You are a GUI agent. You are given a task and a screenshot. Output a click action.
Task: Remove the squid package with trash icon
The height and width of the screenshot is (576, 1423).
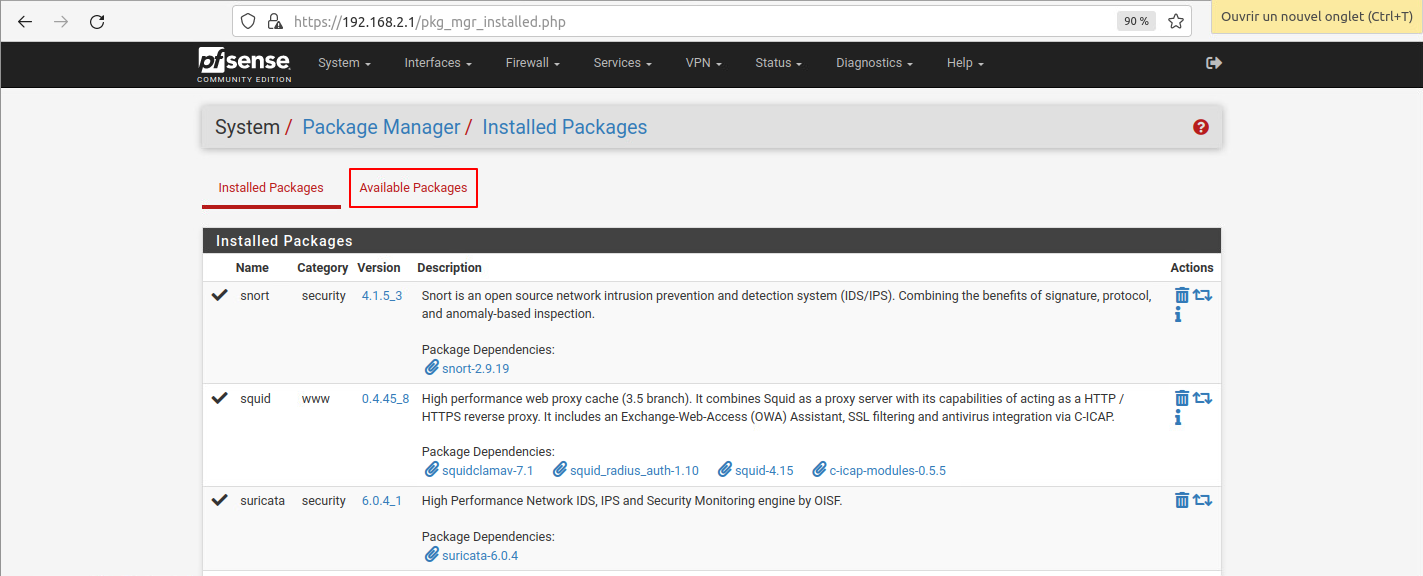click(1182, 398)
